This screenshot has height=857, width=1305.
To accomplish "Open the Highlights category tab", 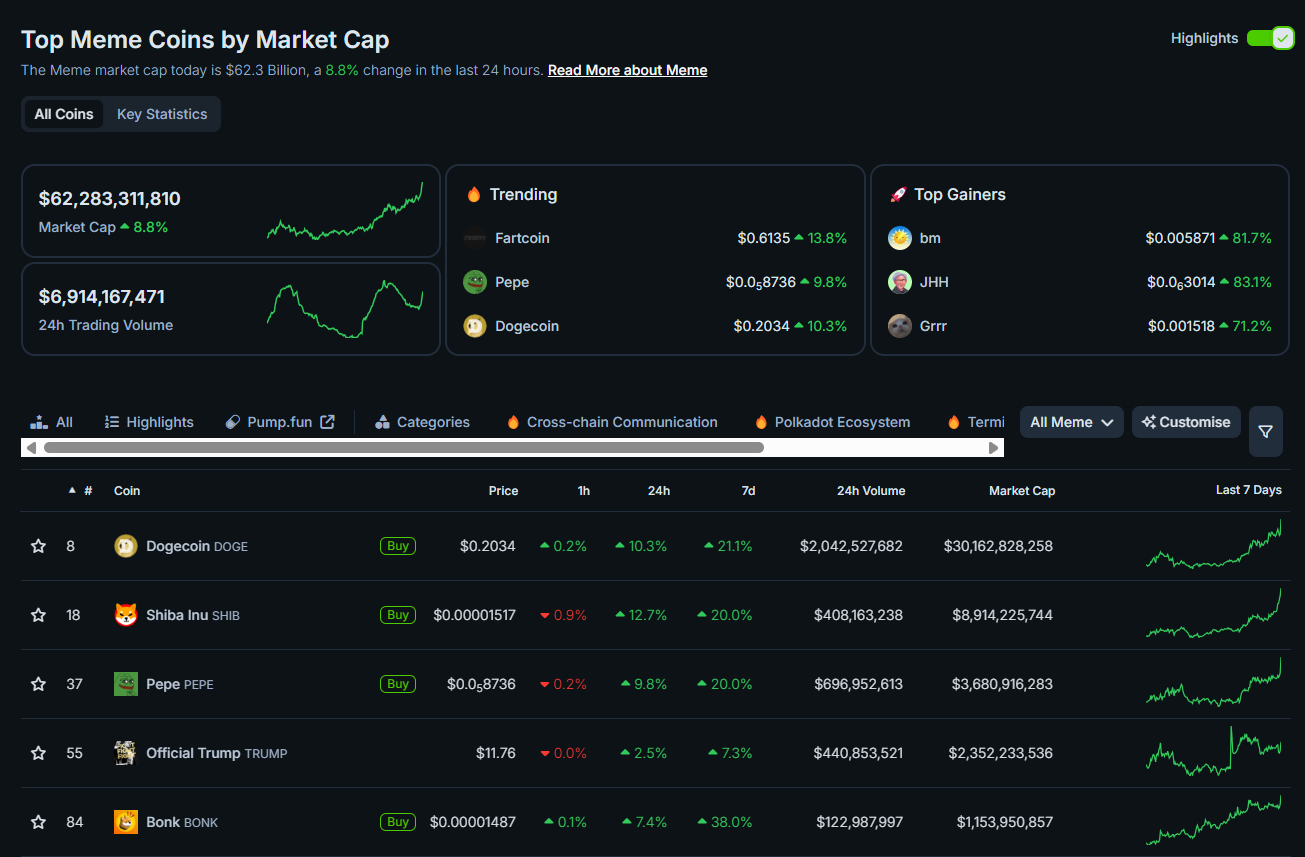I will pos(149,422).
